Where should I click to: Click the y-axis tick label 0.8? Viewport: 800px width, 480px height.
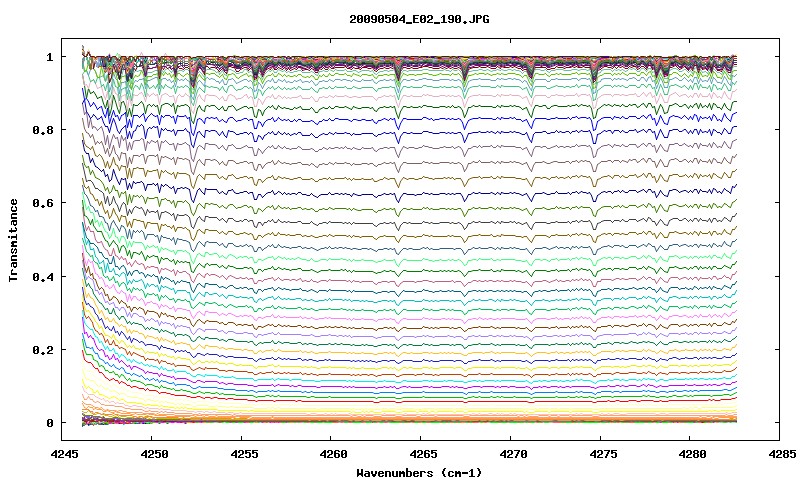(x=43, y=130)
